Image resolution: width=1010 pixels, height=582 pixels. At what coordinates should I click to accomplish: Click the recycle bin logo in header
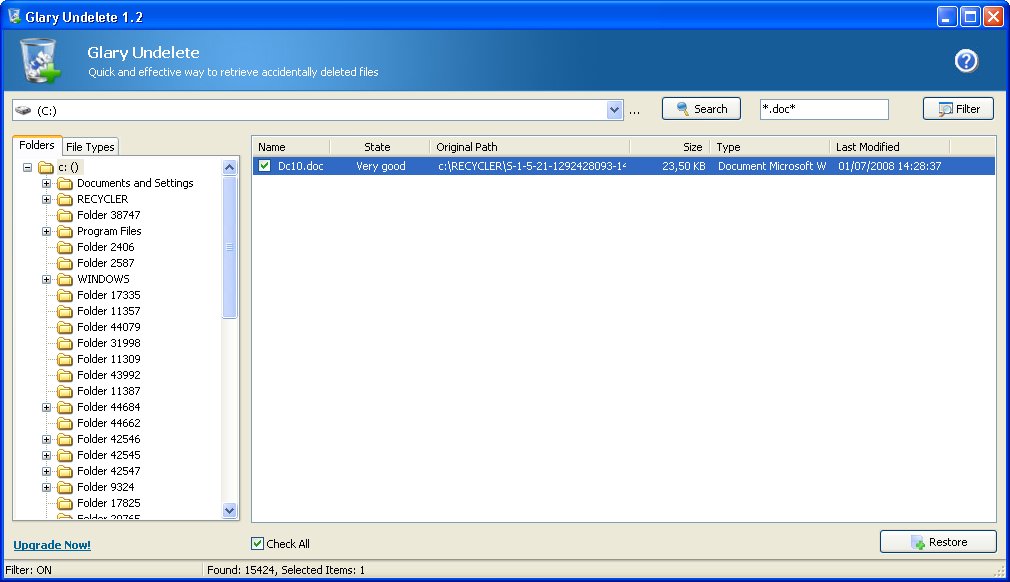point(40,61)
